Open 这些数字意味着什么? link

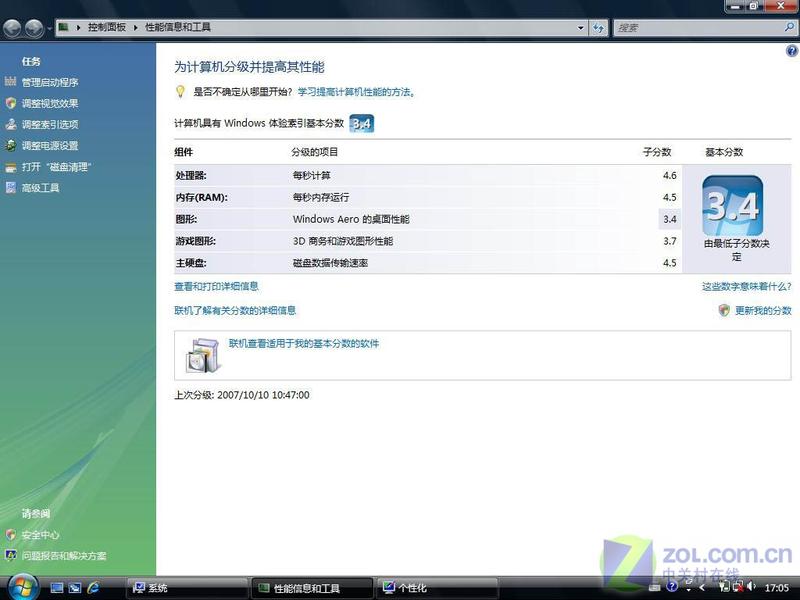pos(746,287)
